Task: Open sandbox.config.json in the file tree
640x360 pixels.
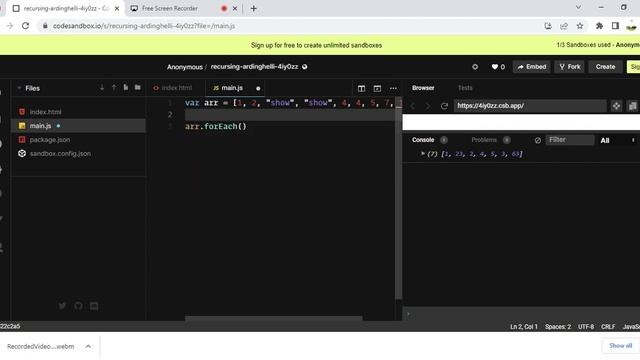Action: click(x=78, y=153)
